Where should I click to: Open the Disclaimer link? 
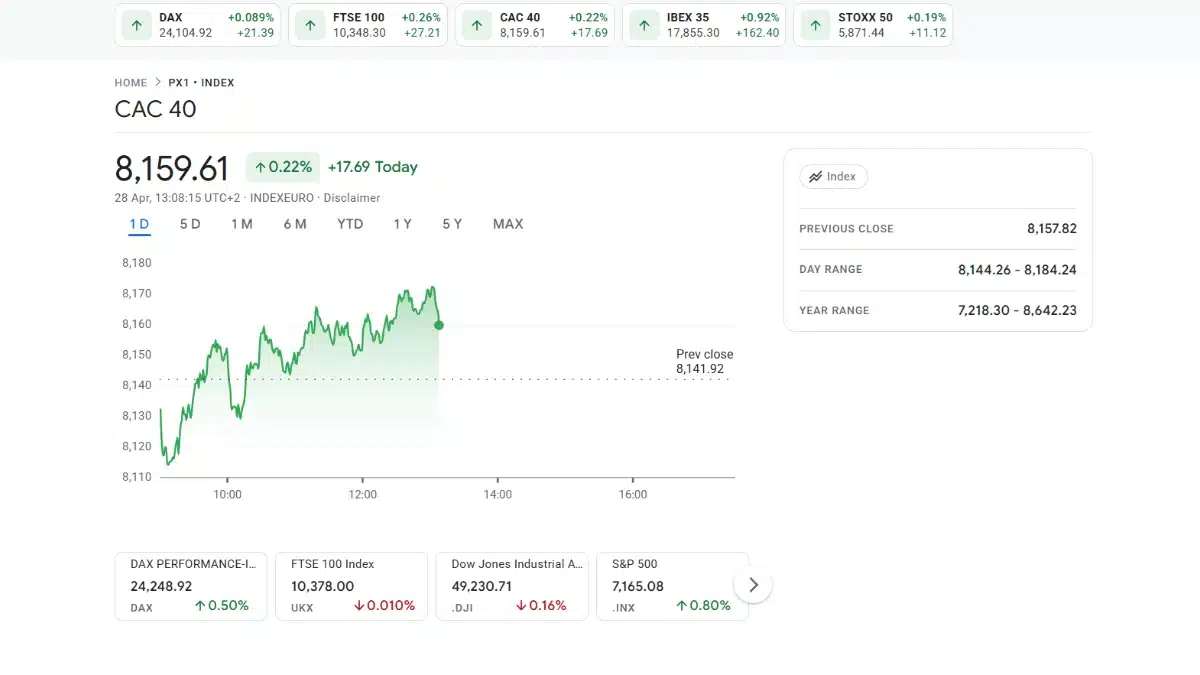(x=352, y=198)
